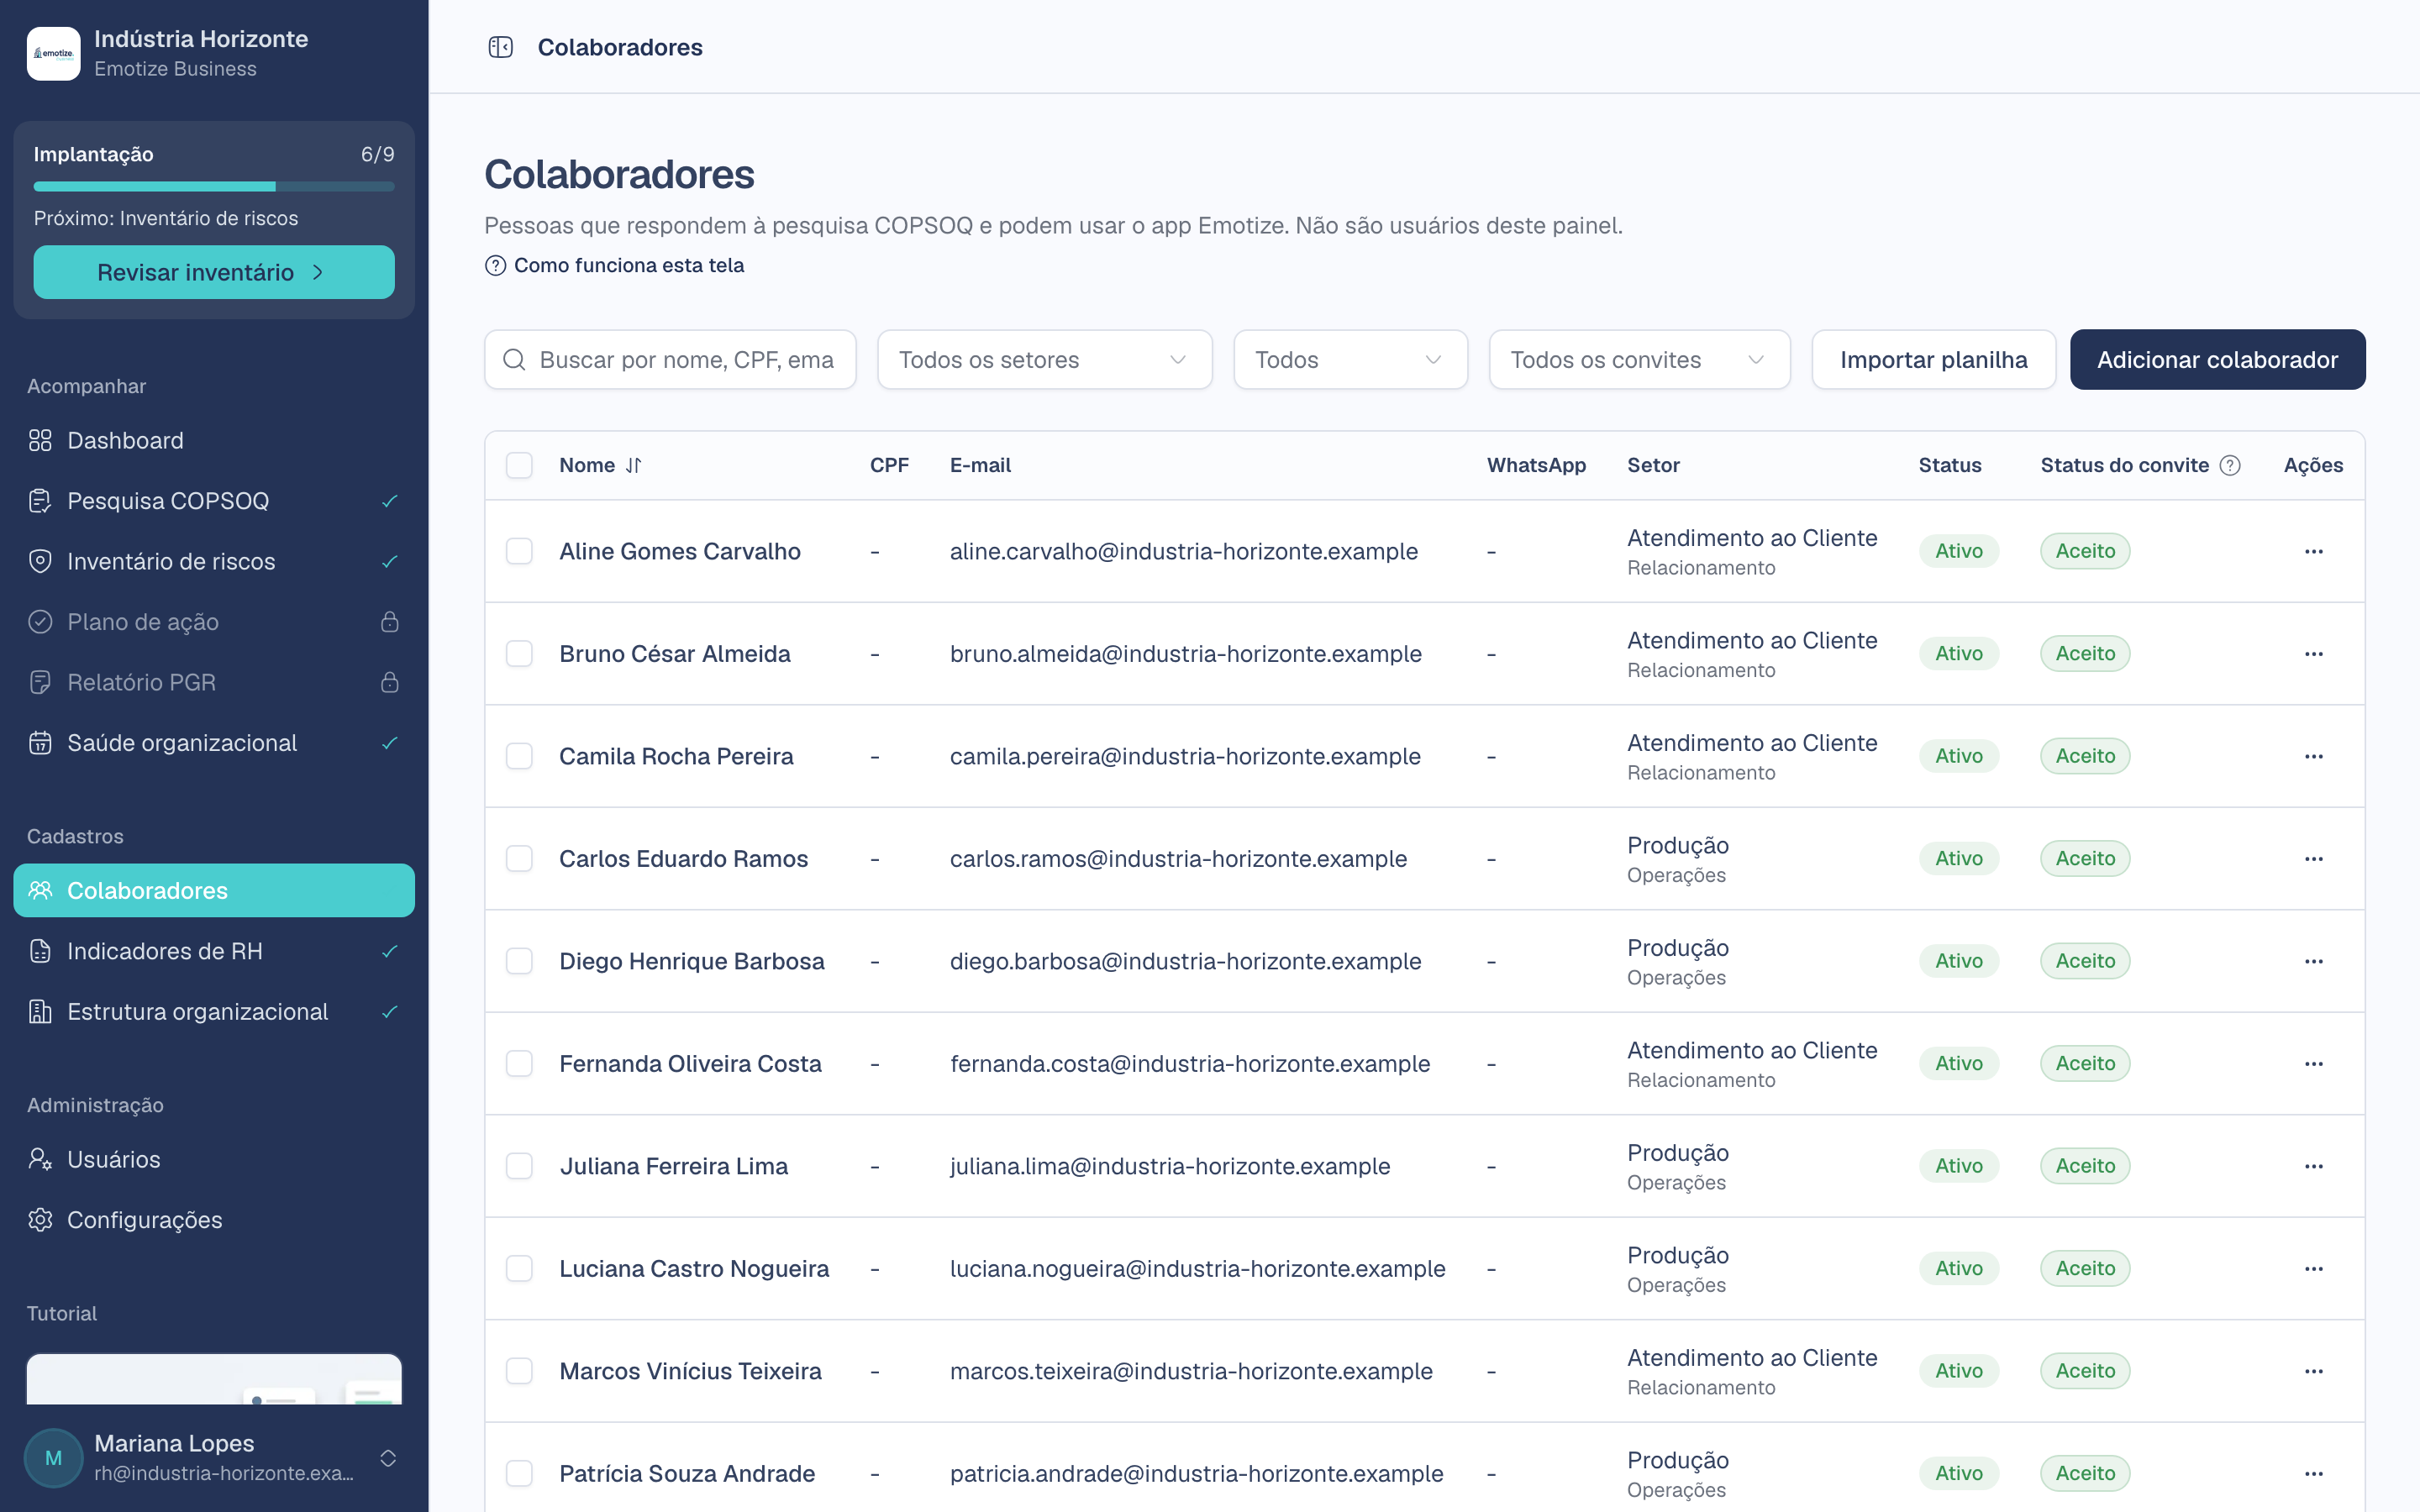Click the lock icon on Plano de ação
The width and height of the screenshot is (2420, 1512).
coord(390,622)
